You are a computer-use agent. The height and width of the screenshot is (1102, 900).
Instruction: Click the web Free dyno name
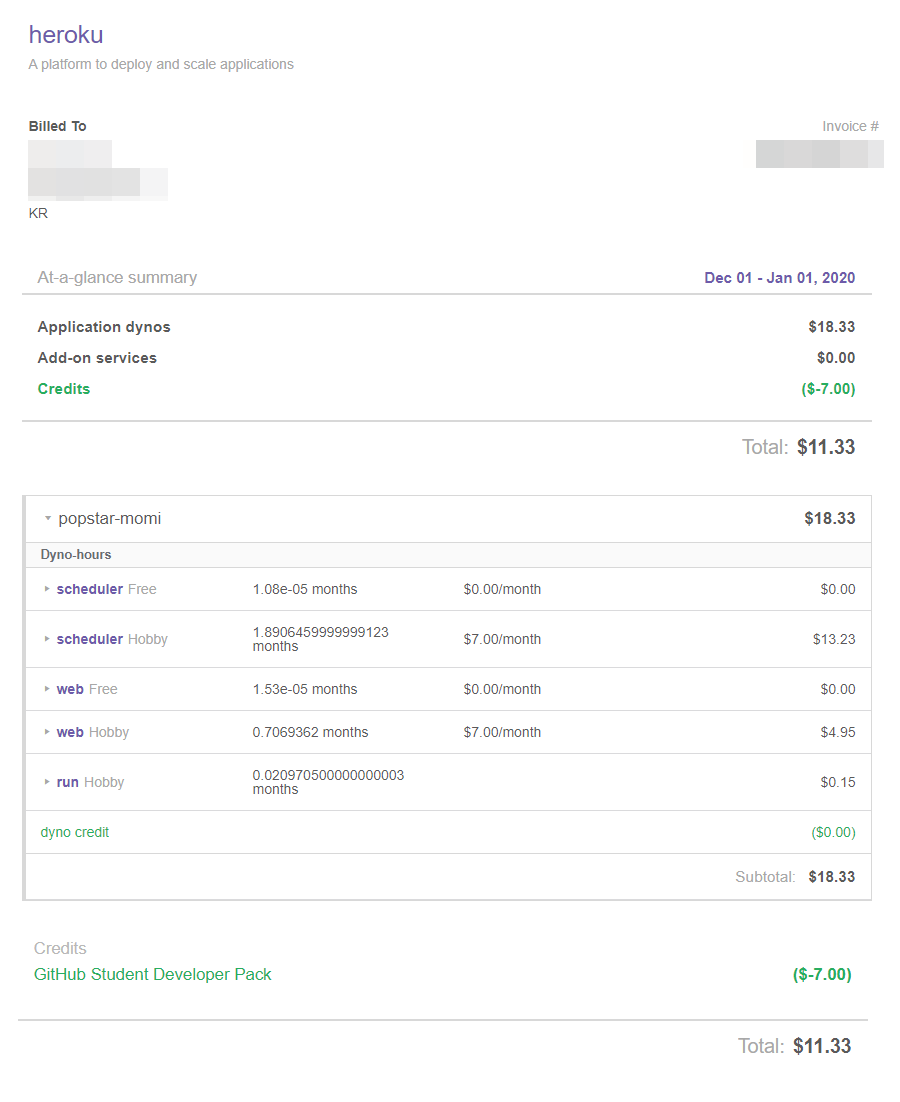tap(70, 689)
